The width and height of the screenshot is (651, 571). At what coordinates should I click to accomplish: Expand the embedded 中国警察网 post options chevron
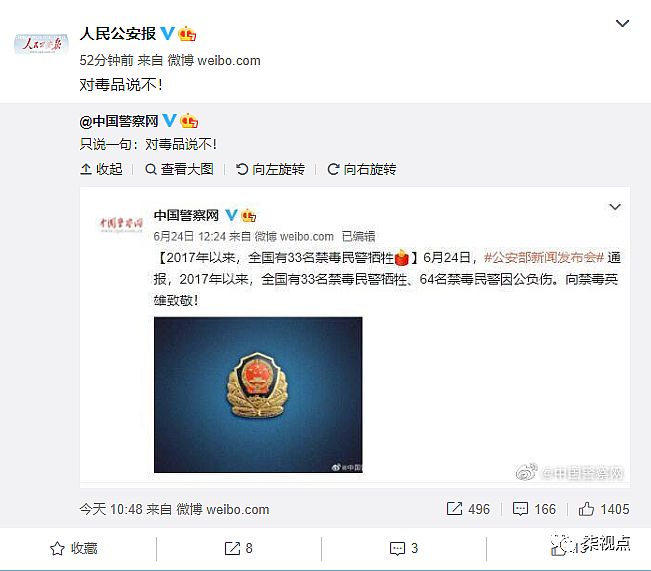click(x=615, y=207)
